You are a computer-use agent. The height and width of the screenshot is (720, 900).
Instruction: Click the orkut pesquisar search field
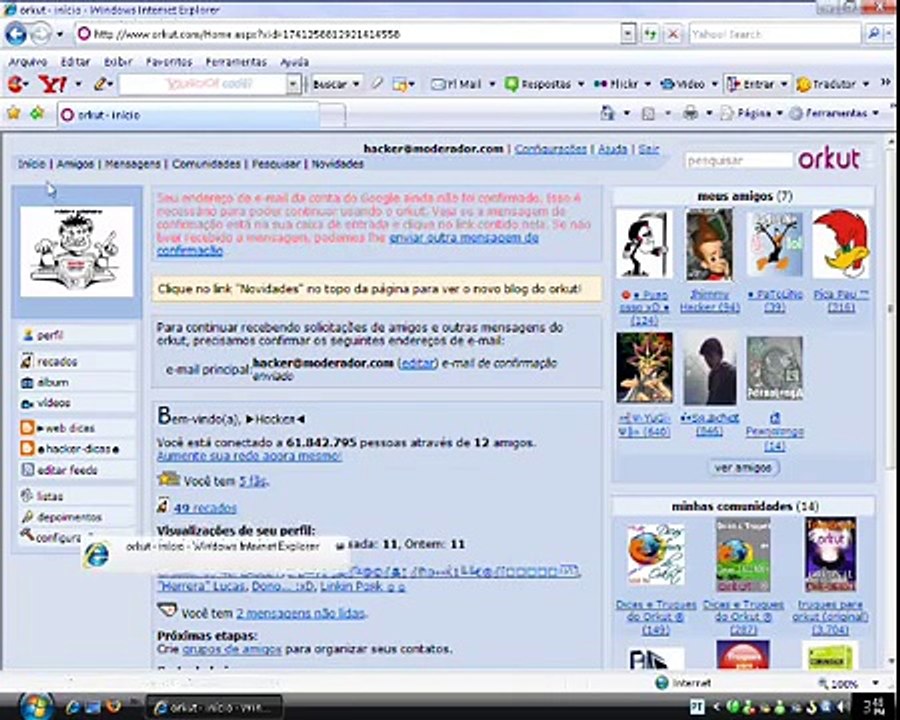point(739,160)
